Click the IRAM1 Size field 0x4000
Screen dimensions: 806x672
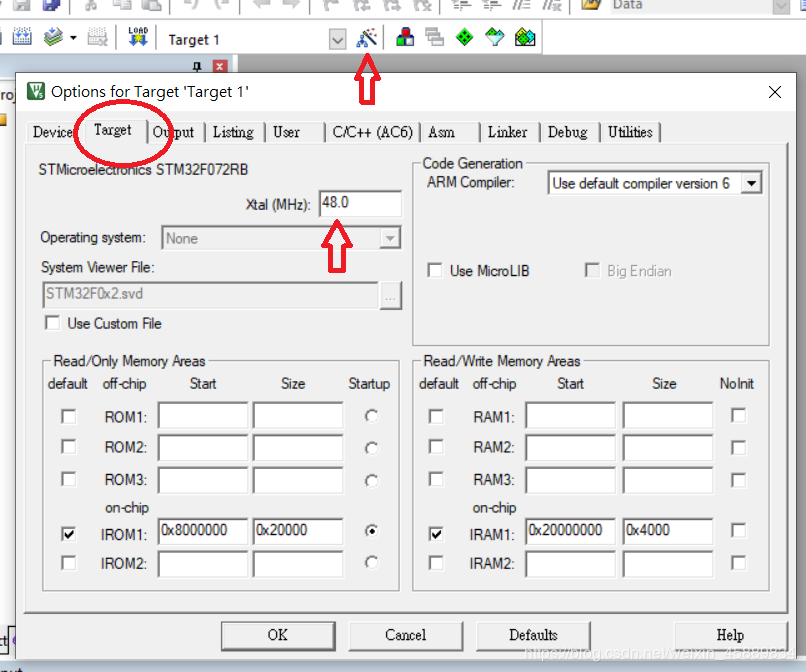pyautogui.click(x=668, y=531)
